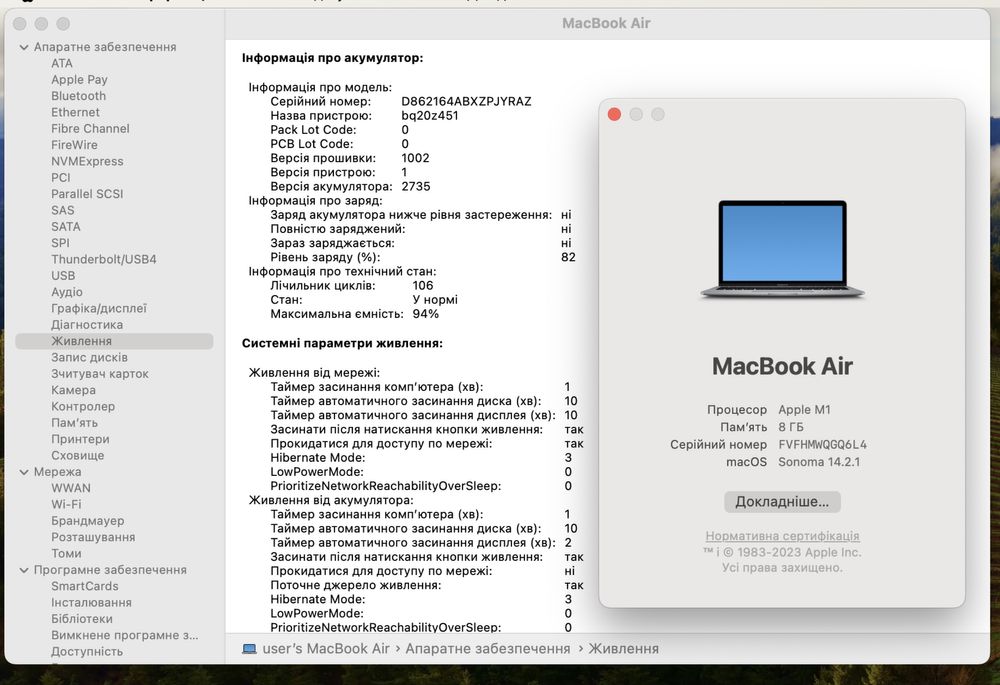The image size is (1000, 685).
Task: Open SmartCards software entry
Action: [x=85, y=586]
